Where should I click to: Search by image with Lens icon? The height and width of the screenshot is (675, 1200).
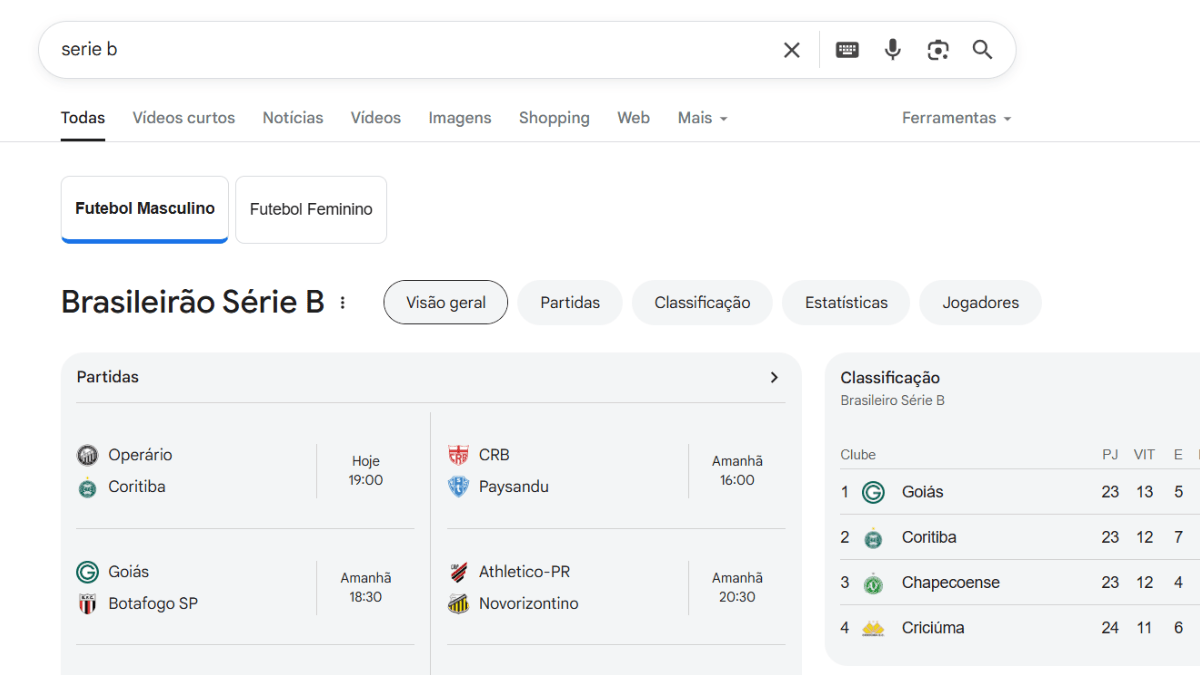pos(937,50)
